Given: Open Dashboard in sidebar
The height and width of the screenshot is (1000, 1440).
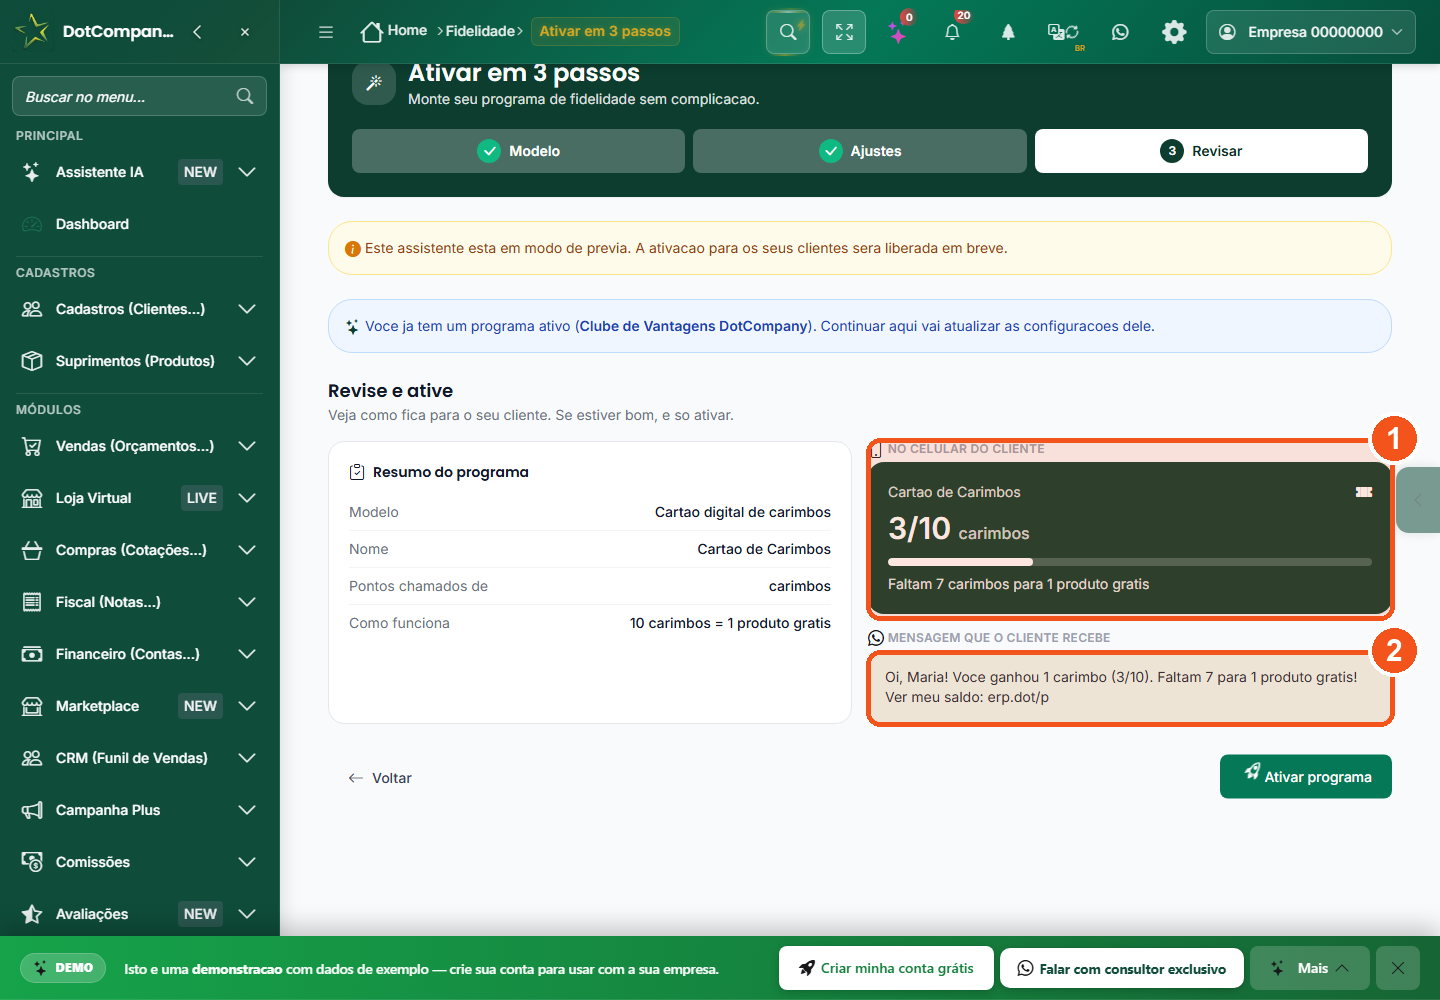Looking at the screenshot, I should (139, 224).
